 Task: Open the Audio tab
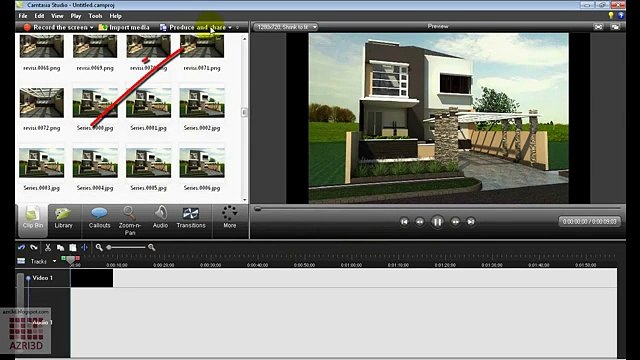(x=160, y=218)
